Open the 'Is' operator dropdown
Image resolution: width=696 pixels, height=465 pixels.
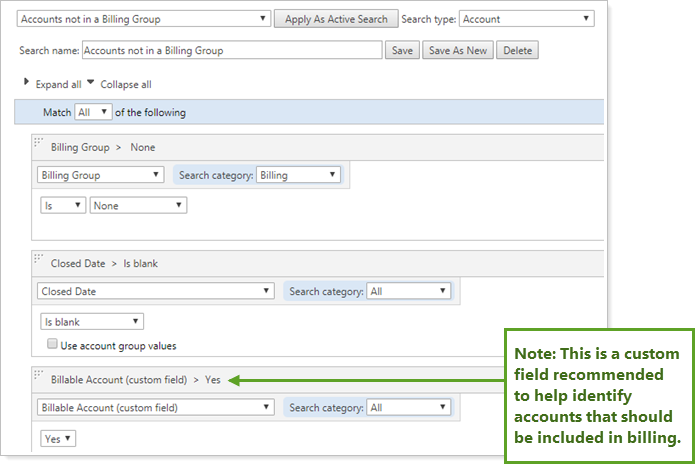click(x=62, y=205)
